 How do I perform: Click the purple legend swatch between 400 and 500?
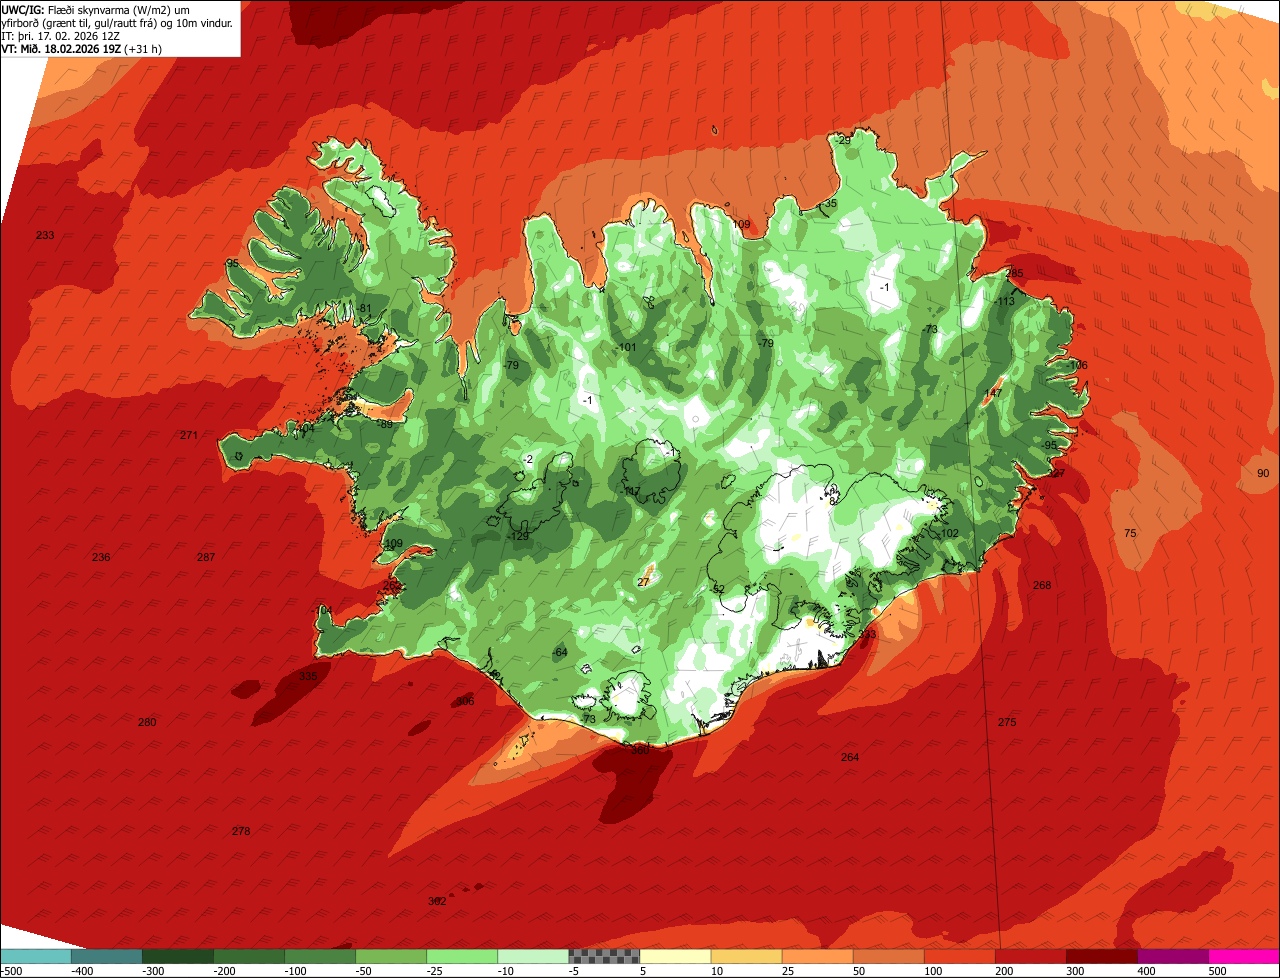pyautogui.click(x=1172, y=956)
